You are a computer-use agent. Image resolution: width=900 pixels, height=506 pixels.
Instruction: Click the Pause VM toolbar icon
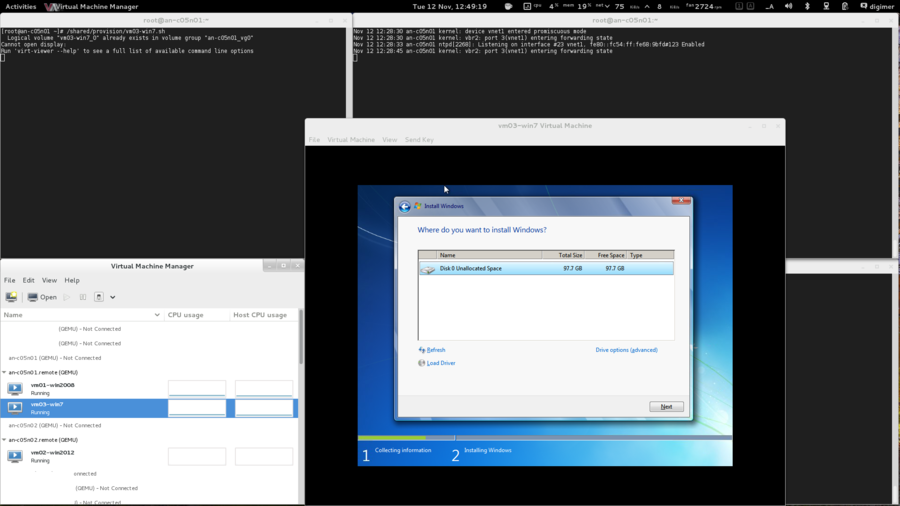83,297
